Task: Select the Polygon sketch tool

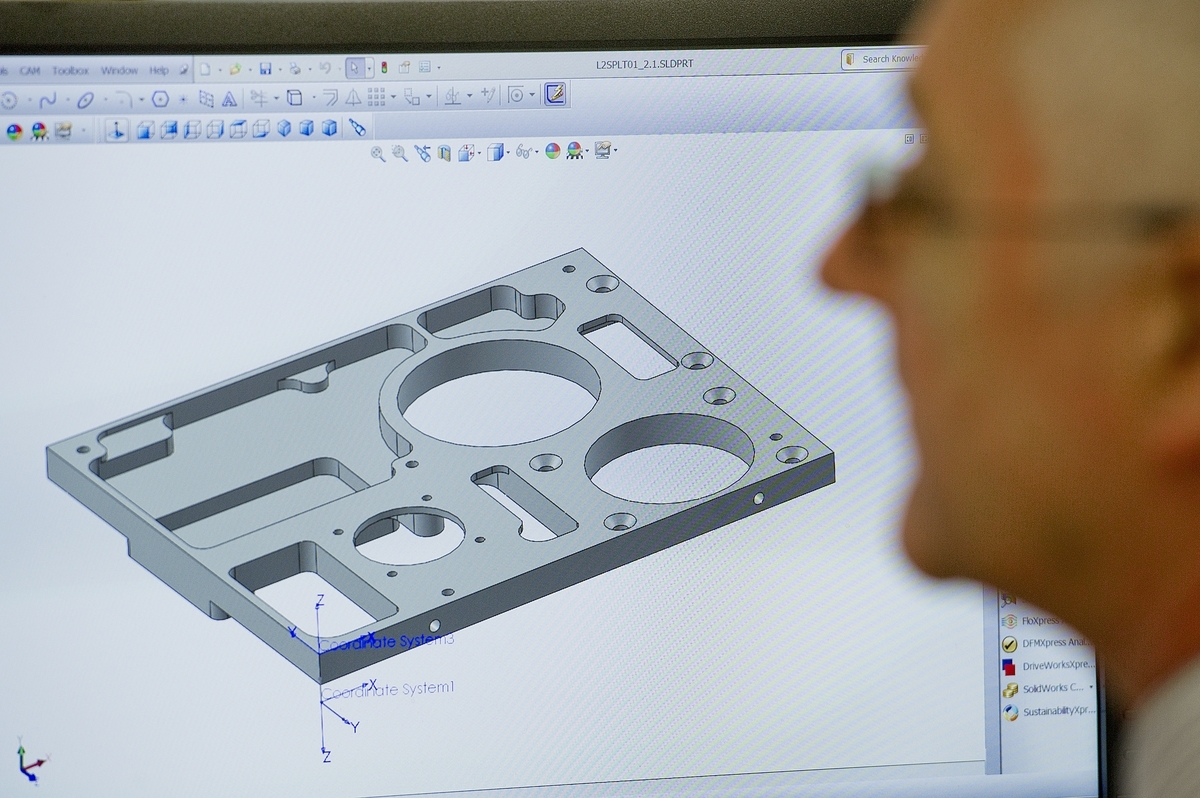Action: click(x=159, y=99)
